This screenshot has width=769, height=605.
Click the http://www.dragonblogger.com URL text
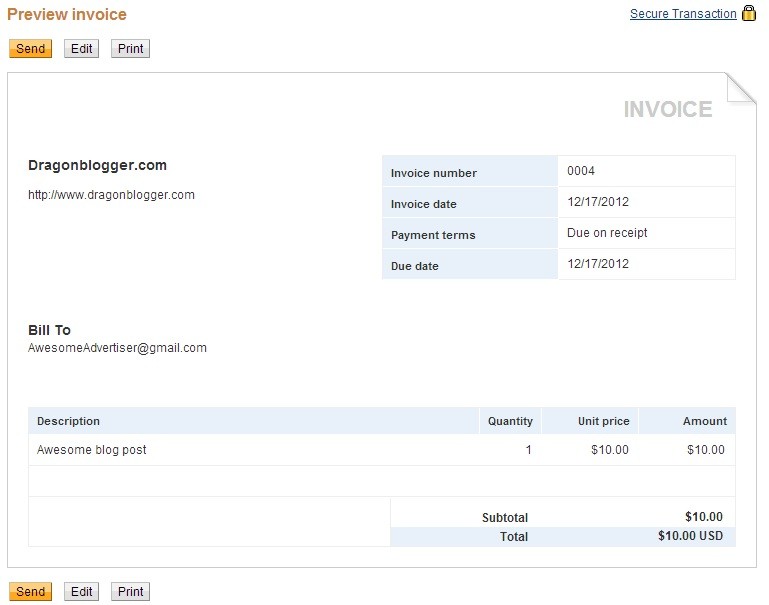[x=111, y=195]
